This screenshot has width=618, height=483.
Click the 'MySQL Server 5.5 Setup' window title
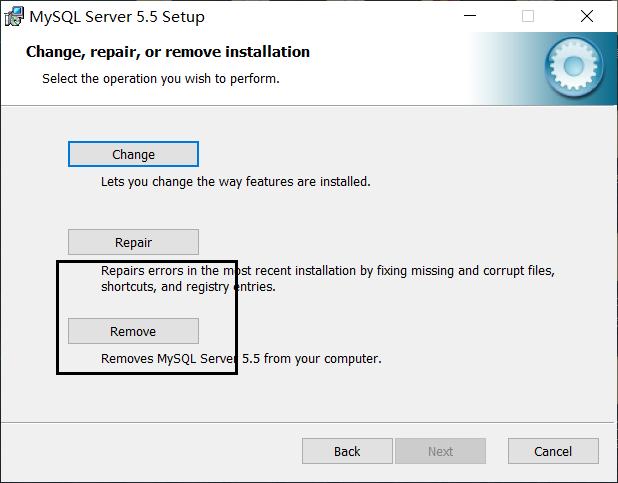pos(117,17)
